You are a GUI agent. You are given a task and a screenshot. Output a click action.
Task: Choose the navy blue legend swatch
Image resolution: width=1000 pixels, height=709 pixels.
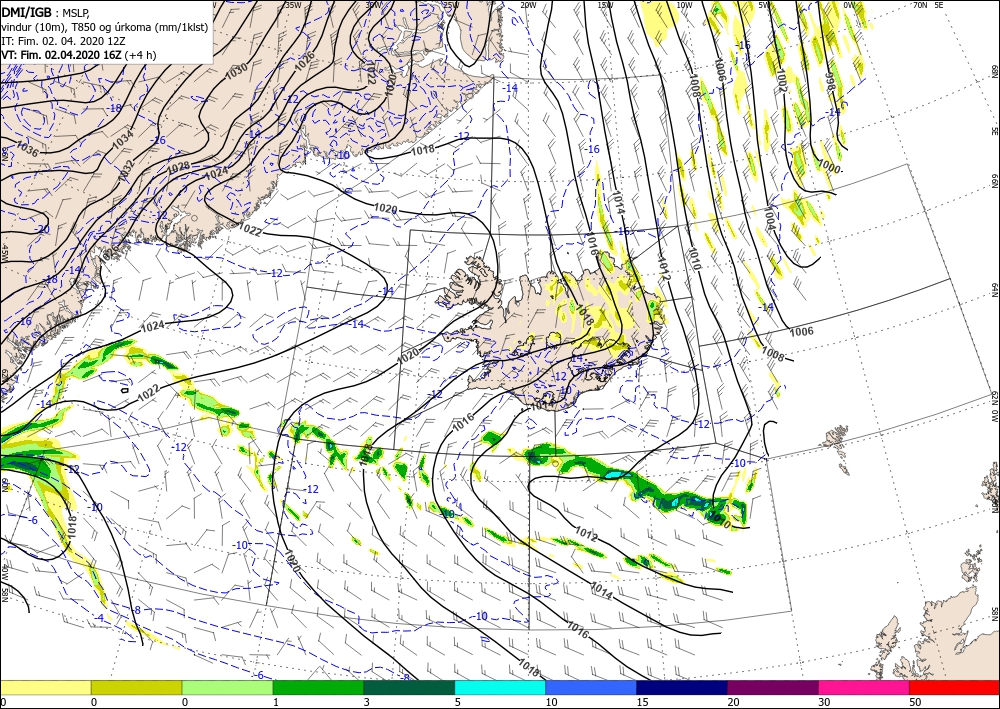pyautogui.click(x=682, y=687)
